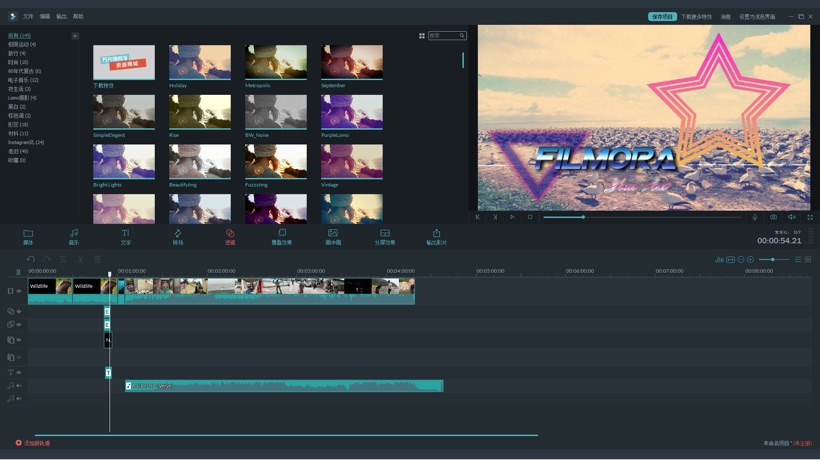This screenshot has height=460, width=820.
Task: Select the 文字 (Text) tool icon
Action: pyautogui.click(x=126, y=234)
